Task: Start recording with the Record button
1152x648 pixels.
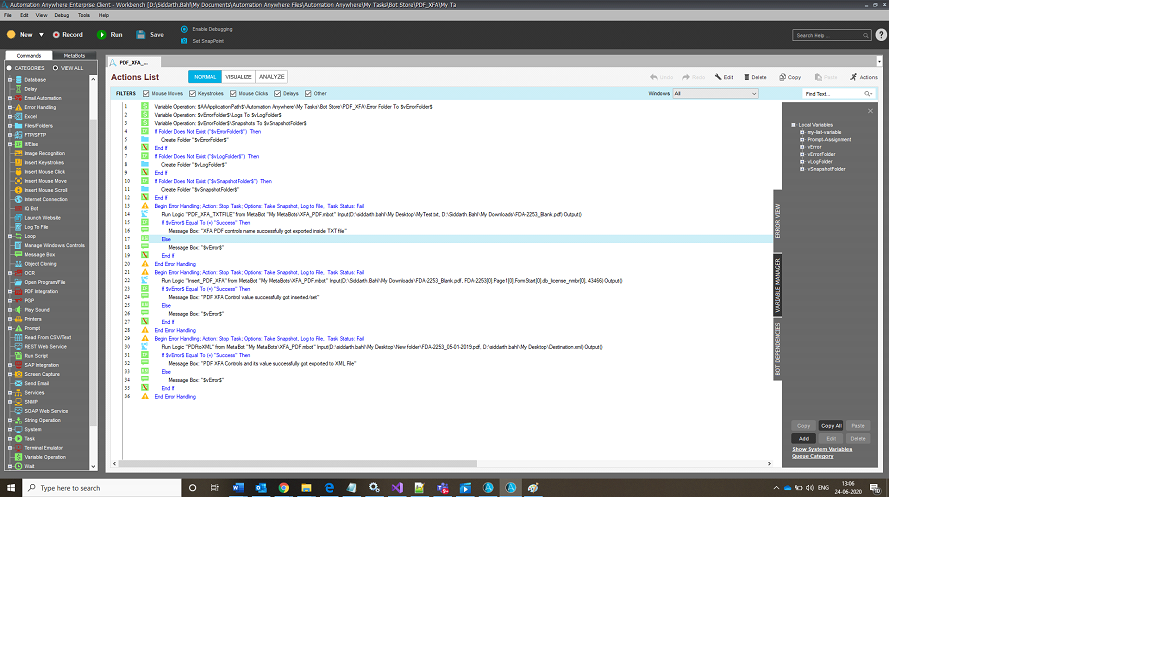Action: (x=67, y=35)
